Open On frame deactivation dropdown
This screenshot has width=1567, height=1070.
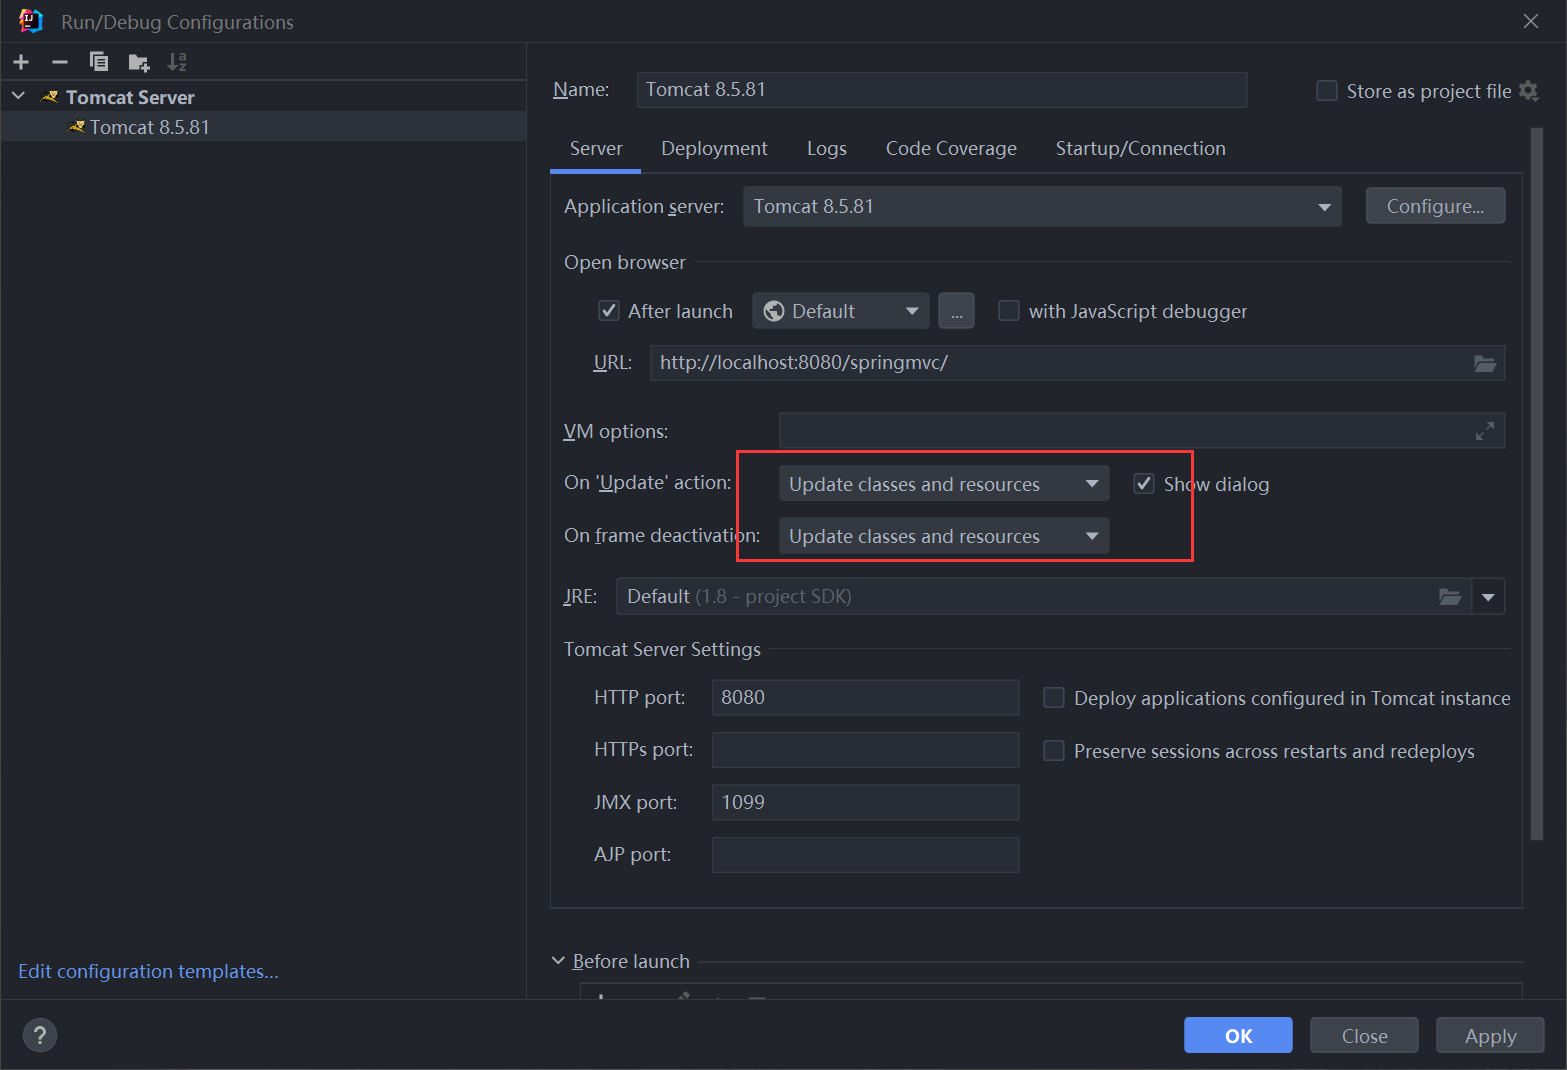(x=944, y=536)
